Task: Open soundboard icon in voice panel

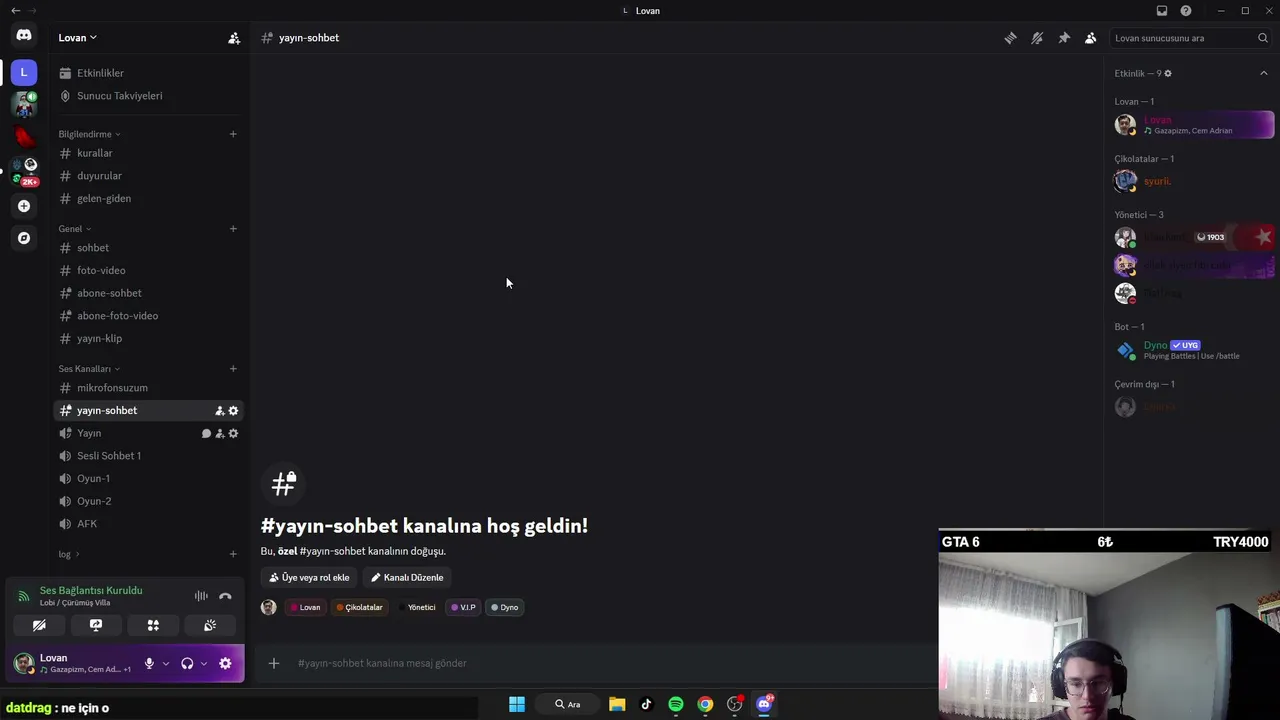Action: coord(210,625)
